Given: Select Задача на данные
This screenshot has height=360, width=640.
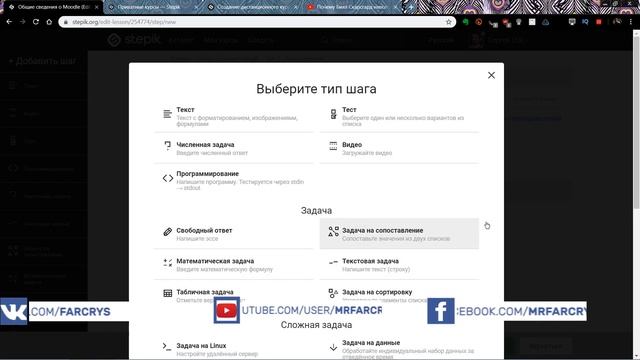Looking at the screenshot, I should point(399,349).
